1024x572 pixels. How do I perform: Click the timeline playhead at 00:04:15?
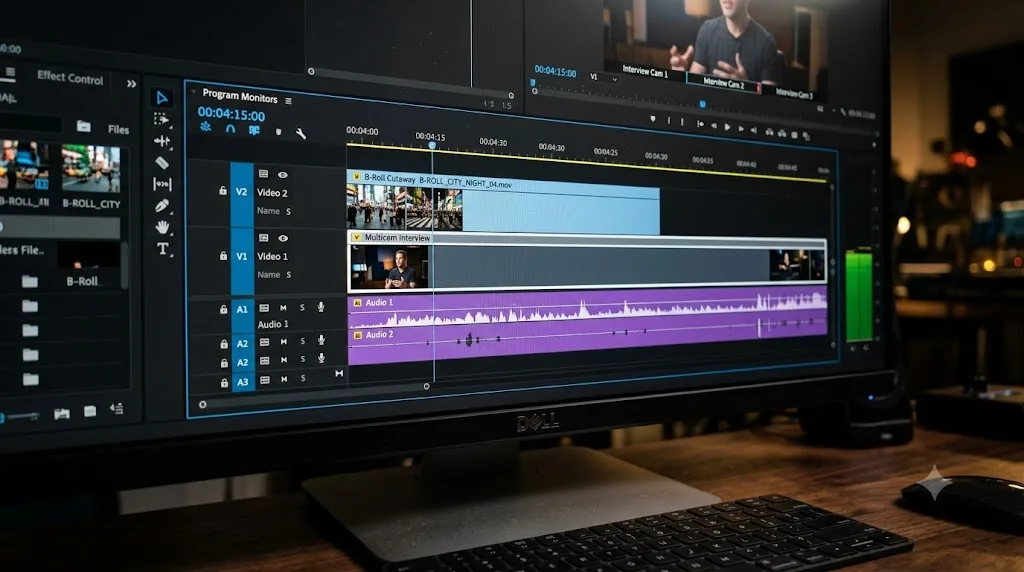point(432,145)
